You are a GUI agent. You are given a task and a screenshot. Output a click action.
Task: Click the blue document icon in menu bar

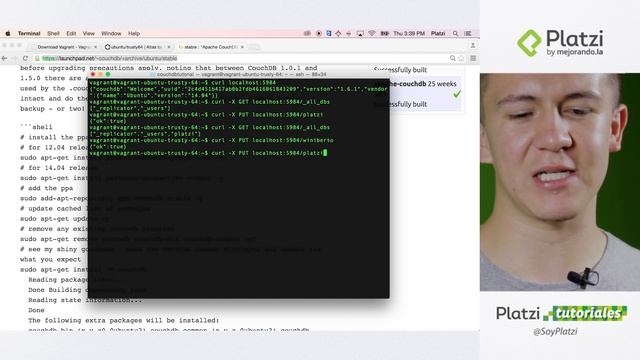click(x=329, y=33)
